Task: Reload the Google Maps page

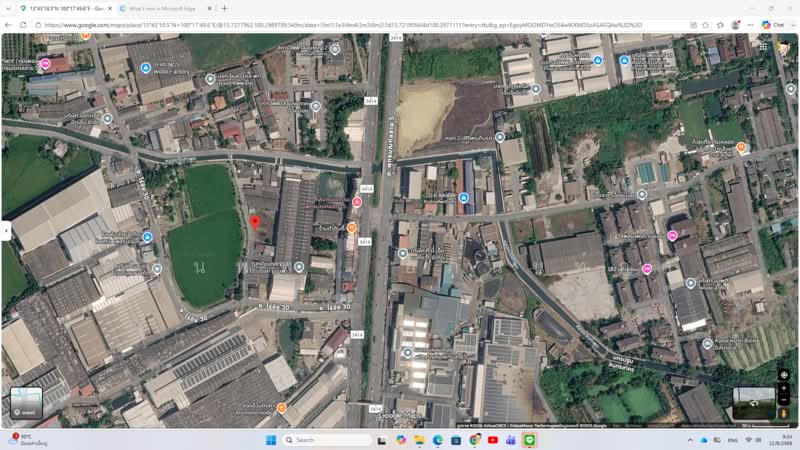Action: [23, 24]
